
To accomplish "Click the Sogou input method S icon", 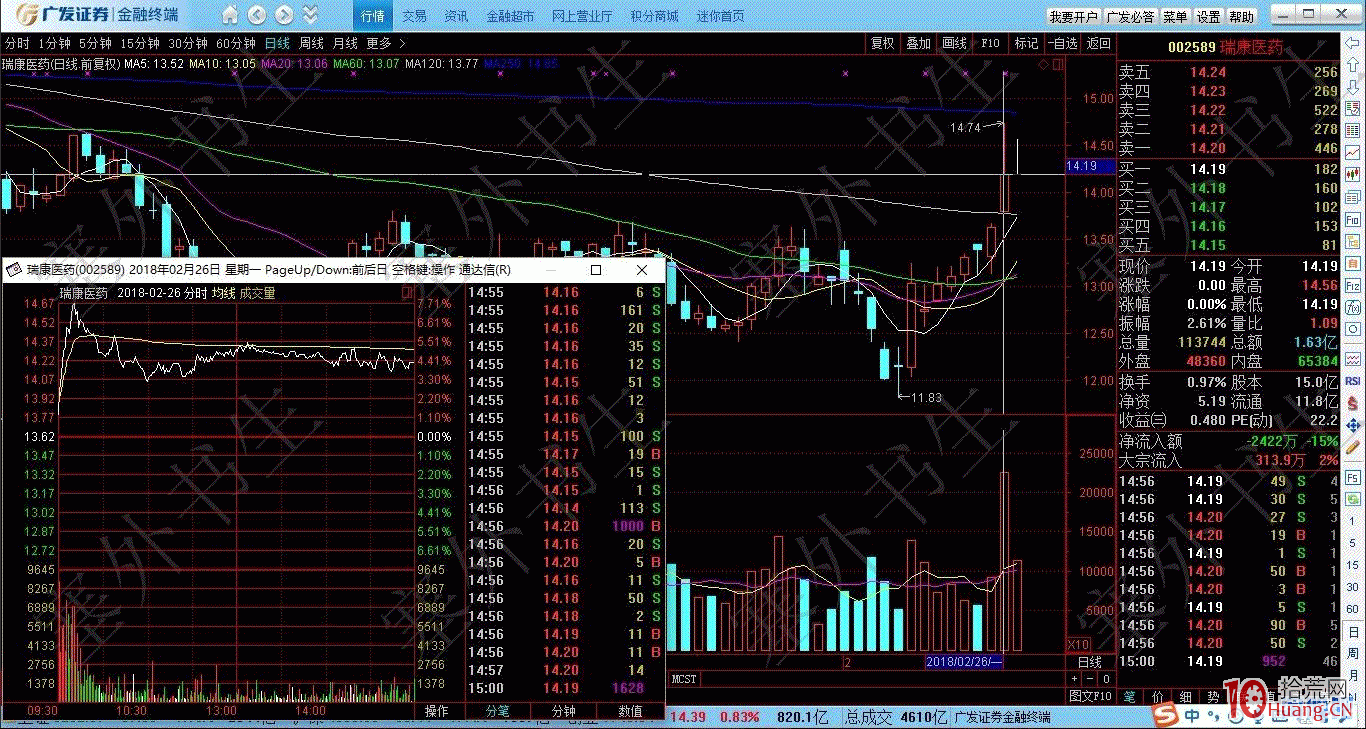I will [1164, 715].
